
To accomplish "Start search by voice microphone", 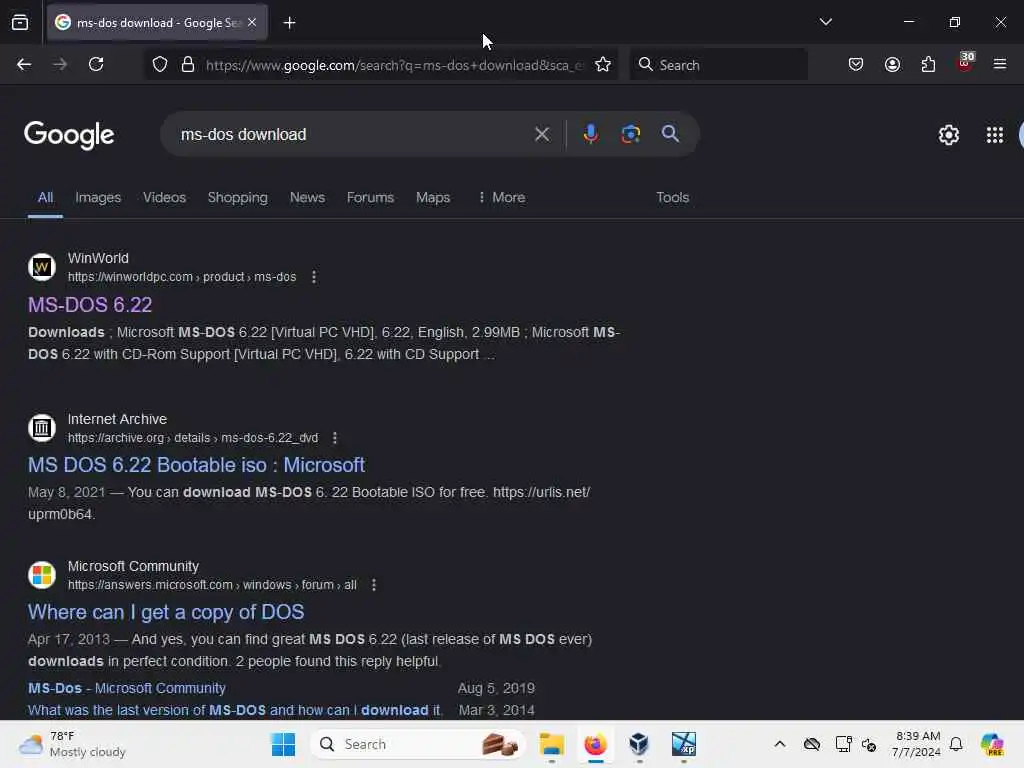I will click(x=590, y=134).
